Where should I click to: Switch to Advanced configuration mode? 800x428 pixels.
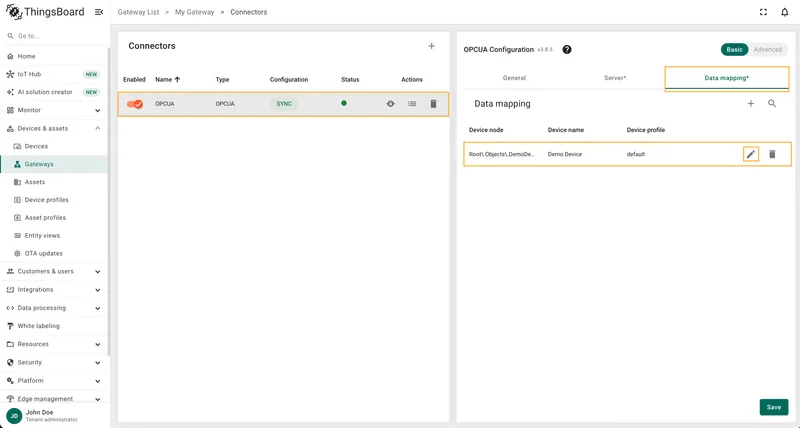click(x=767, y=49)
